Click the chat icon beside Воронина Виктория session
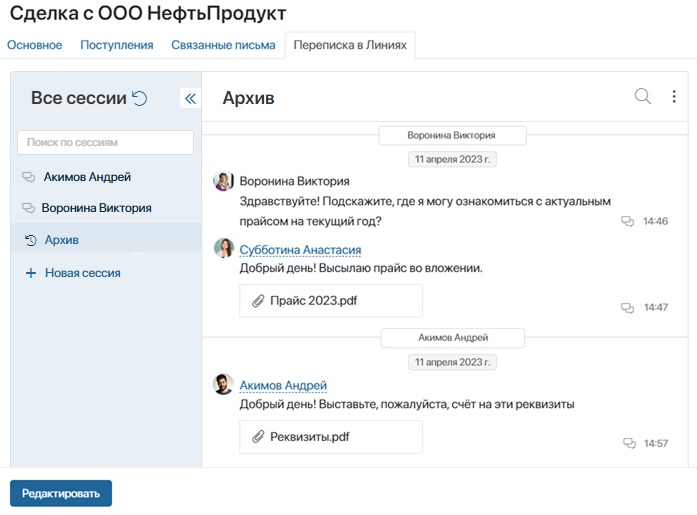The width and height of the screenshot is (697, 515). pyautogui.click(x=28, y=208)
